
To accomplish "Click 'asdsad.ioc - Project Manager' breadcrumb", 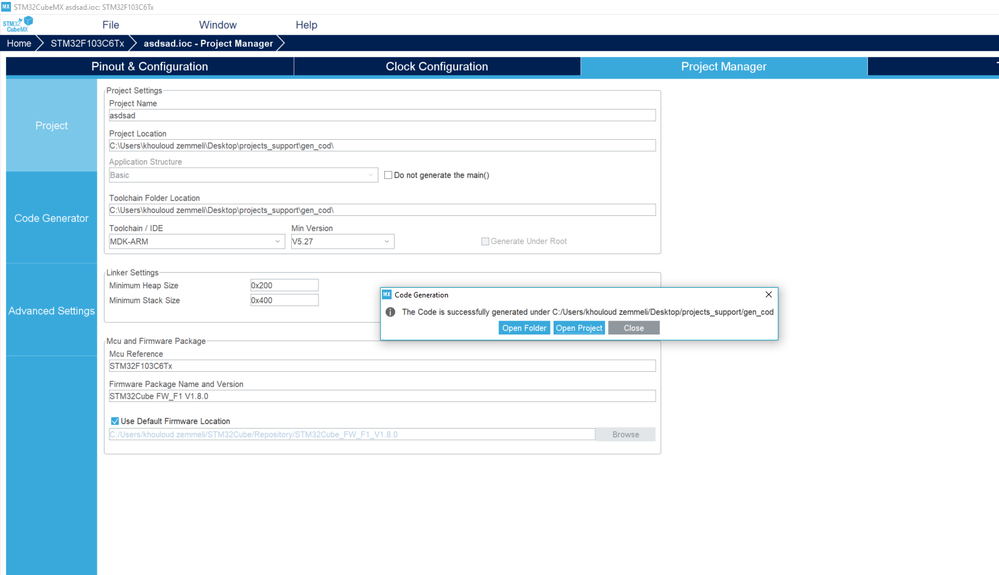I will pyautogui.click(x=208, y=43).
